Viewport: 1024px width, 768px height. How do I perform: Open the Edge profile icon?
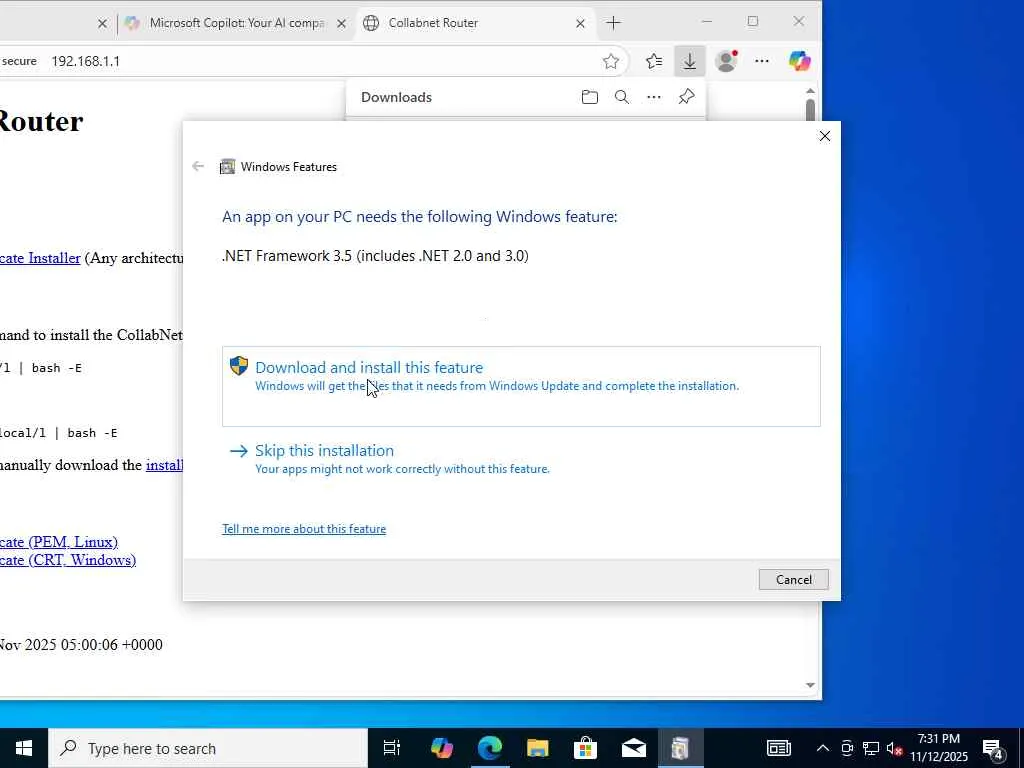click(x=726, y=61)
